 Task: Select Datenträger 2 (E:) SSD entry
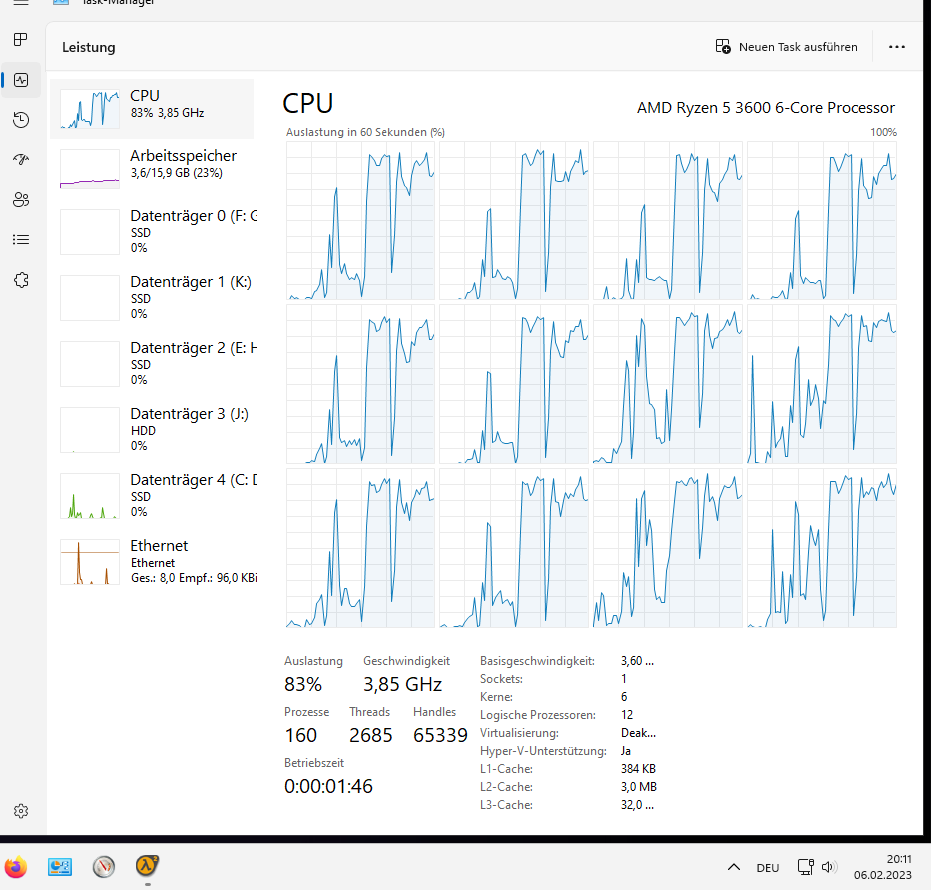pyautogui.click(x=152, y=363)
